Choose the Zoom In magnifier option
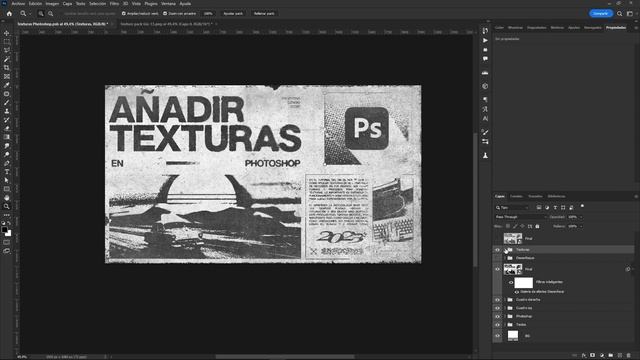 [x=41, y=13]
